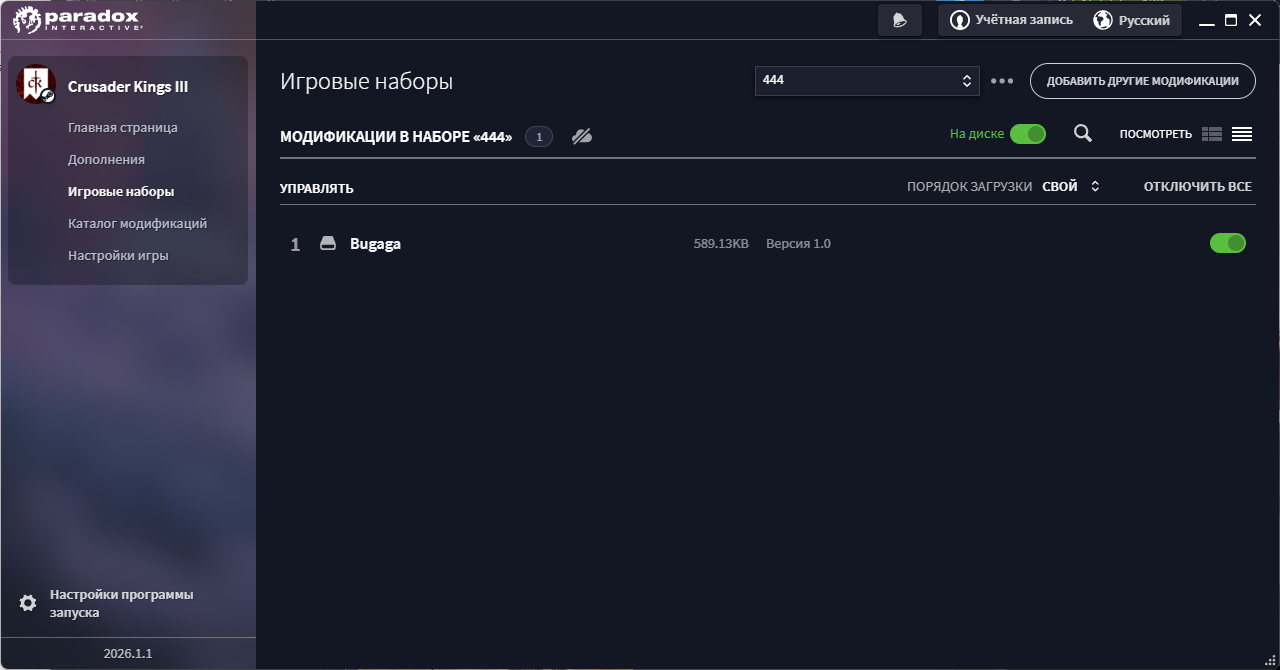
Task: Click the Crusader Kings III title
Action: (x=128, y=87)
